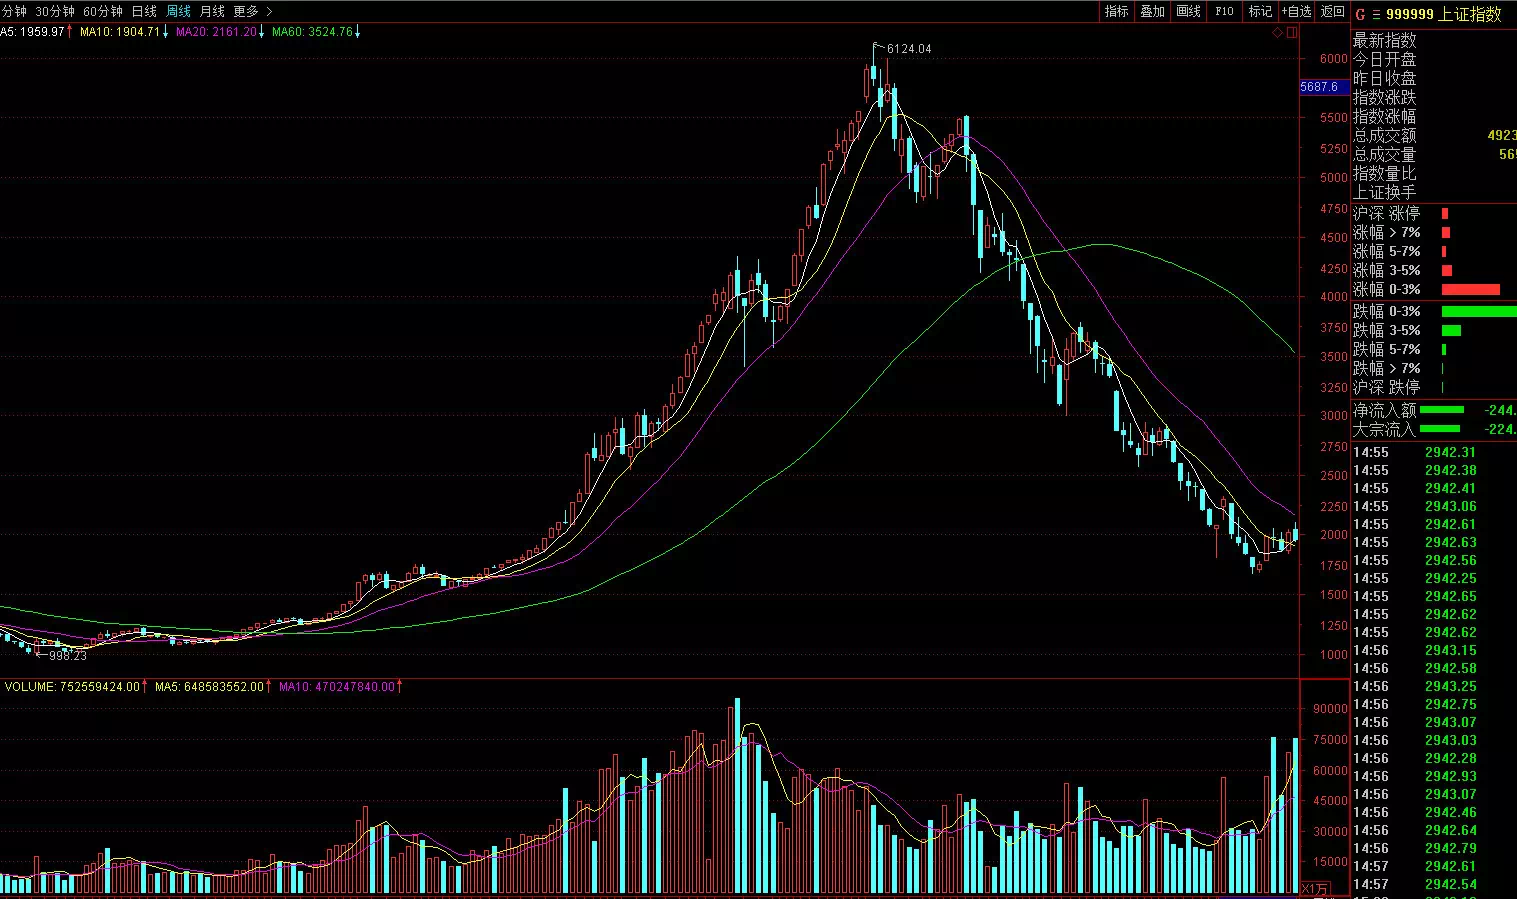
Task: Click the split-panel icon beside the diamond icon
Action: [x=1291, y=33]
